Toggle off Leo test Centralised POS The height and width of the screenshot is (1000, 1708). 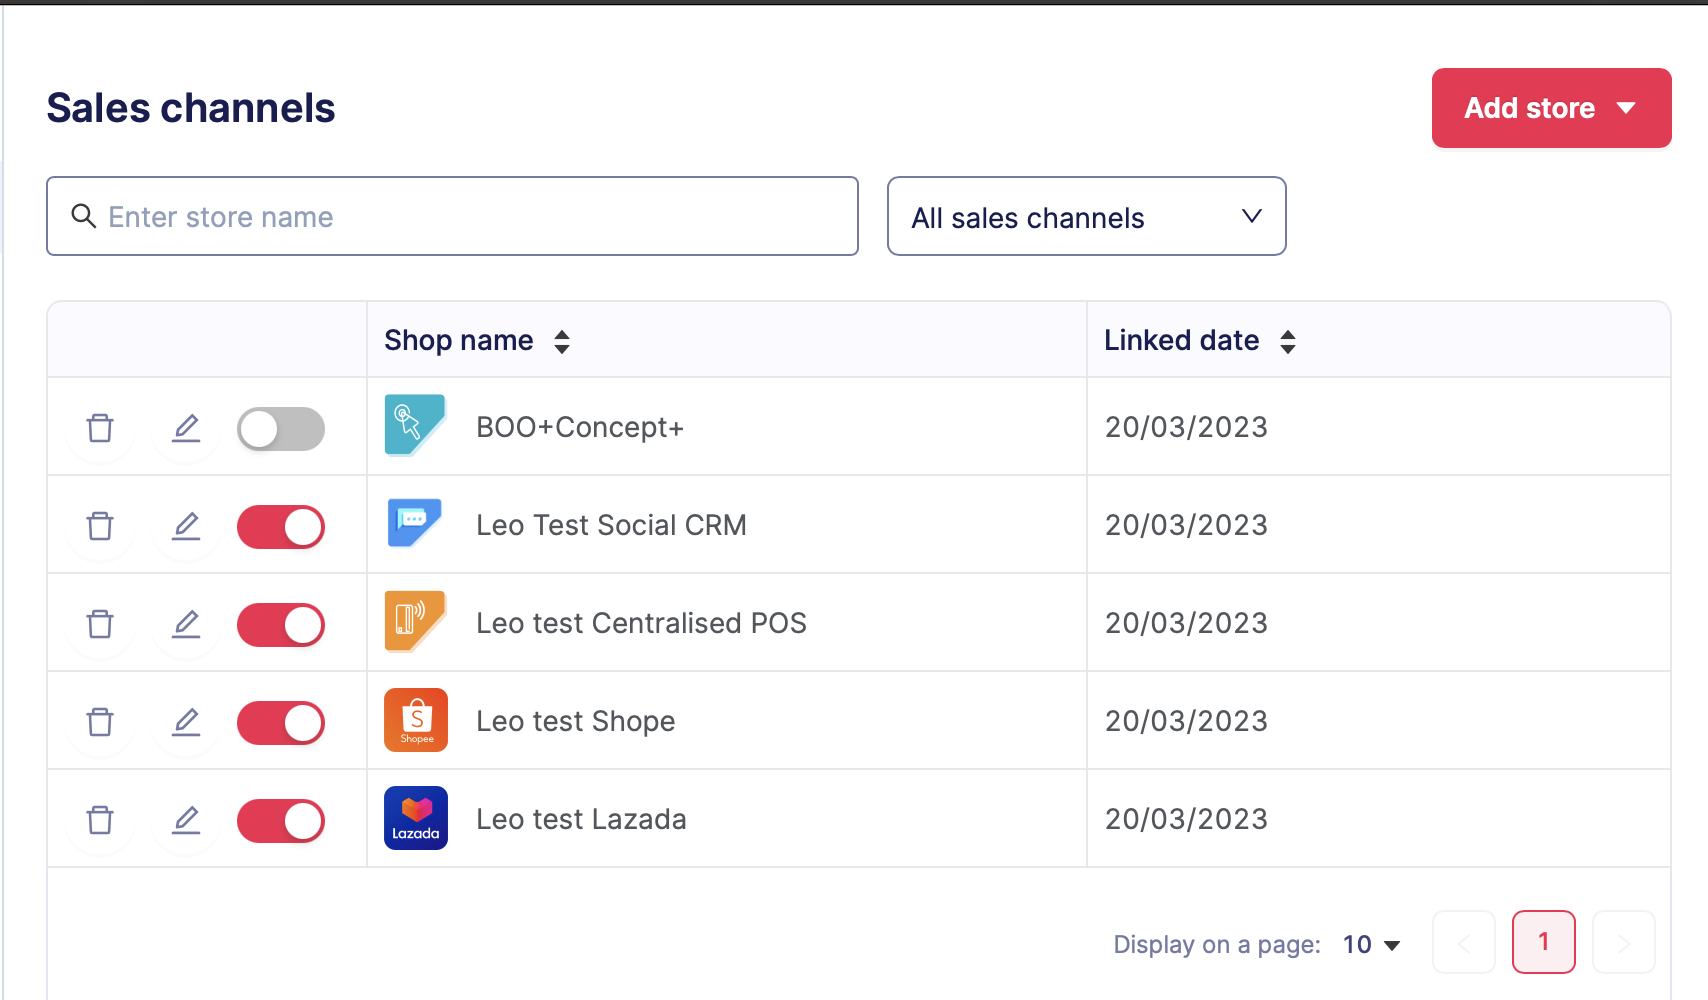pos(281,625)
